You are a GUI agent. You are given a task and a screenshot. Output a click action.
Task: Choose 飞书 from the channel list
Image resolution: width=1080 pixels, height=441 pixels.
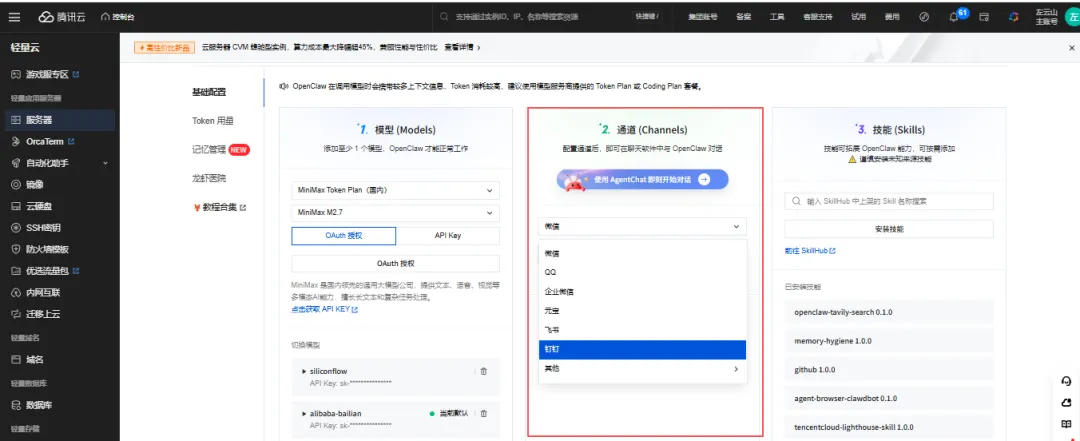(642, 330)
